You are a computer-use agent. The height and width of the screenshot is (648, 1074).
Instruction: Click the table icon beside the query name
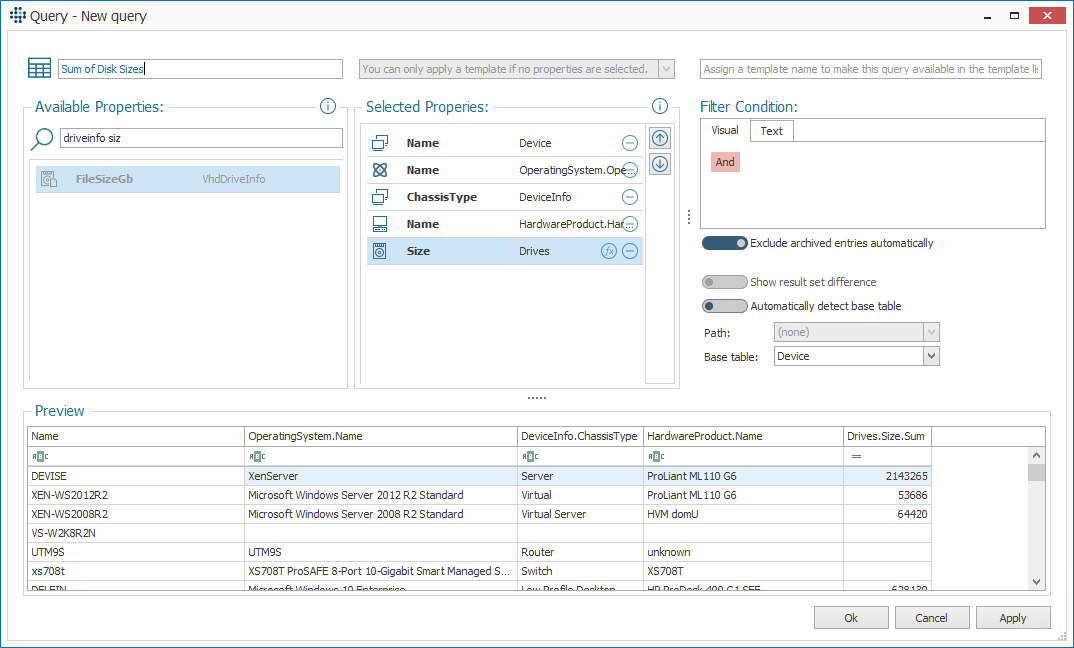pyautogui.click(x=39, y=68)
